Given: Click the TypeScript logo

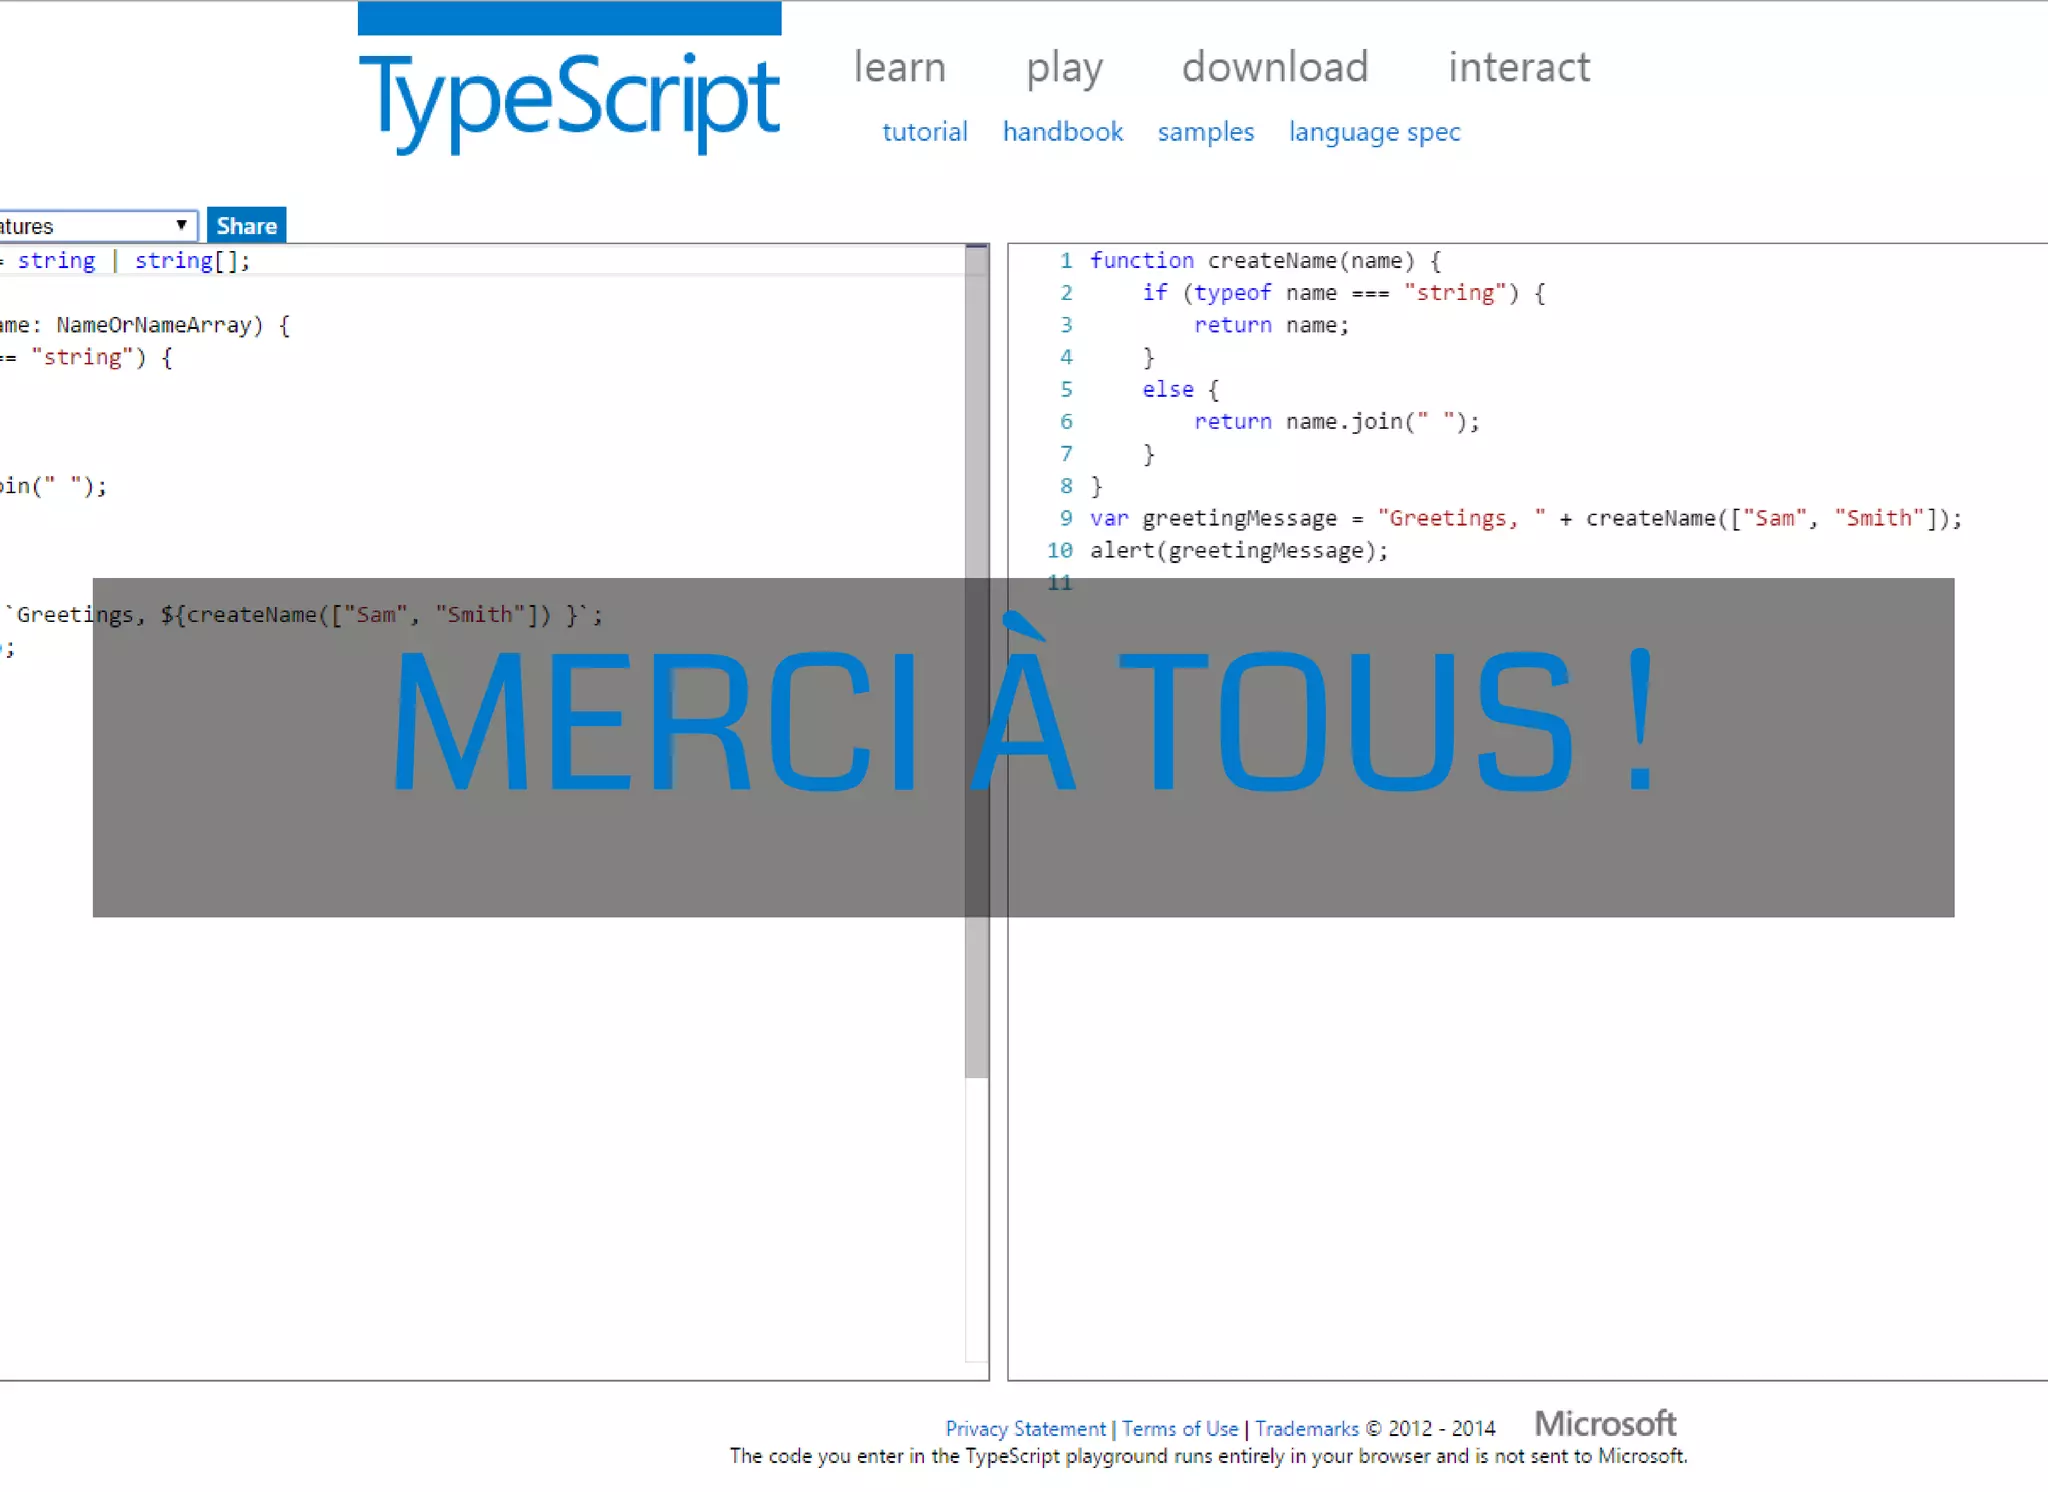Looking at the screenshot, I should 569,80.
